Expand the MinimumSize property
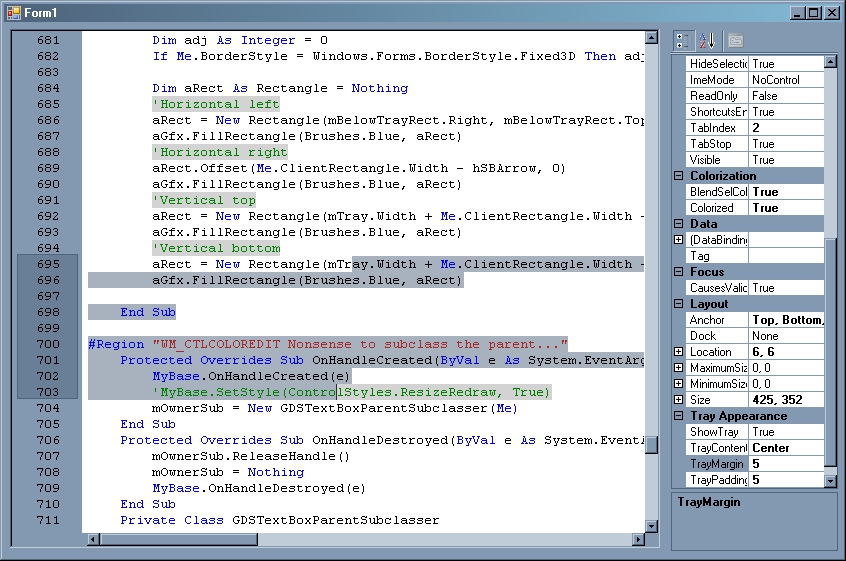The width and height of the screenshot is (846, 561). click(x=679, y=384)
